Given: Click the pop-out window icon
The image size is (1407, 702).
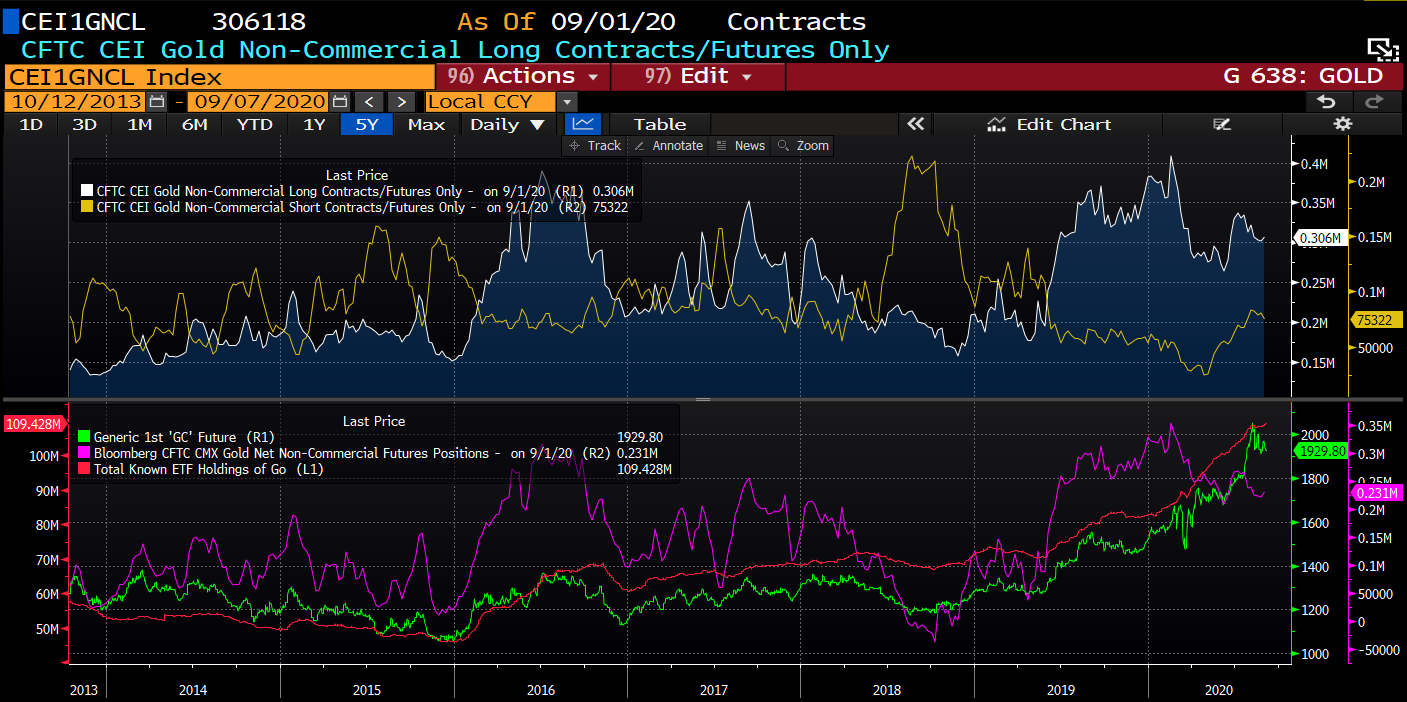Looking at the screenshot, I should pos(1381,49).
